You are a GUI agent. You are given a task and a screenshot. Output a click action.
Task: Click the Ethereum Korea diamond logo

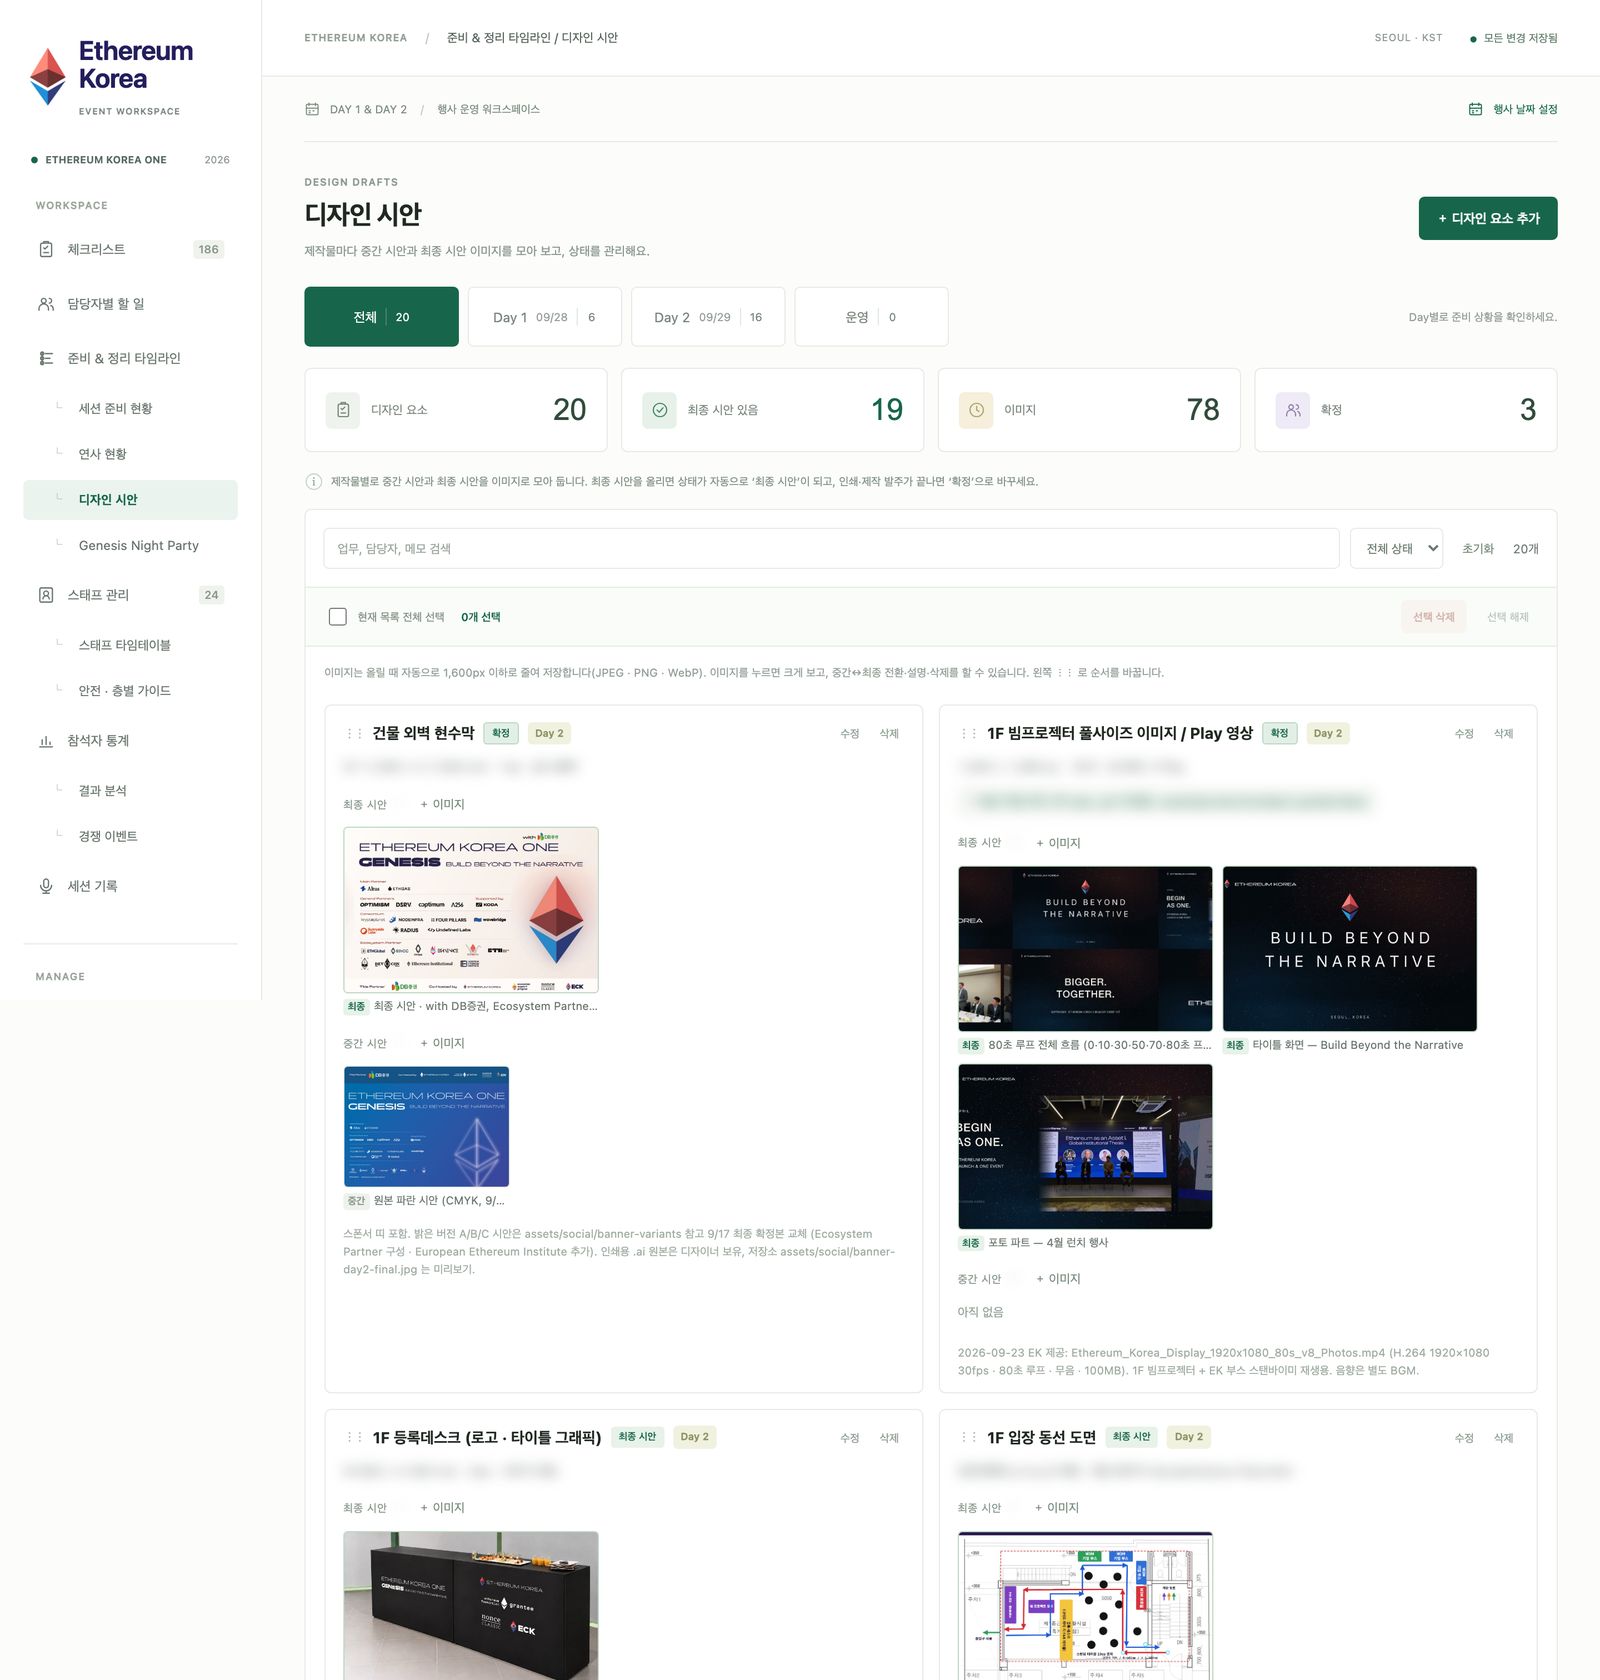click(48, 76)
